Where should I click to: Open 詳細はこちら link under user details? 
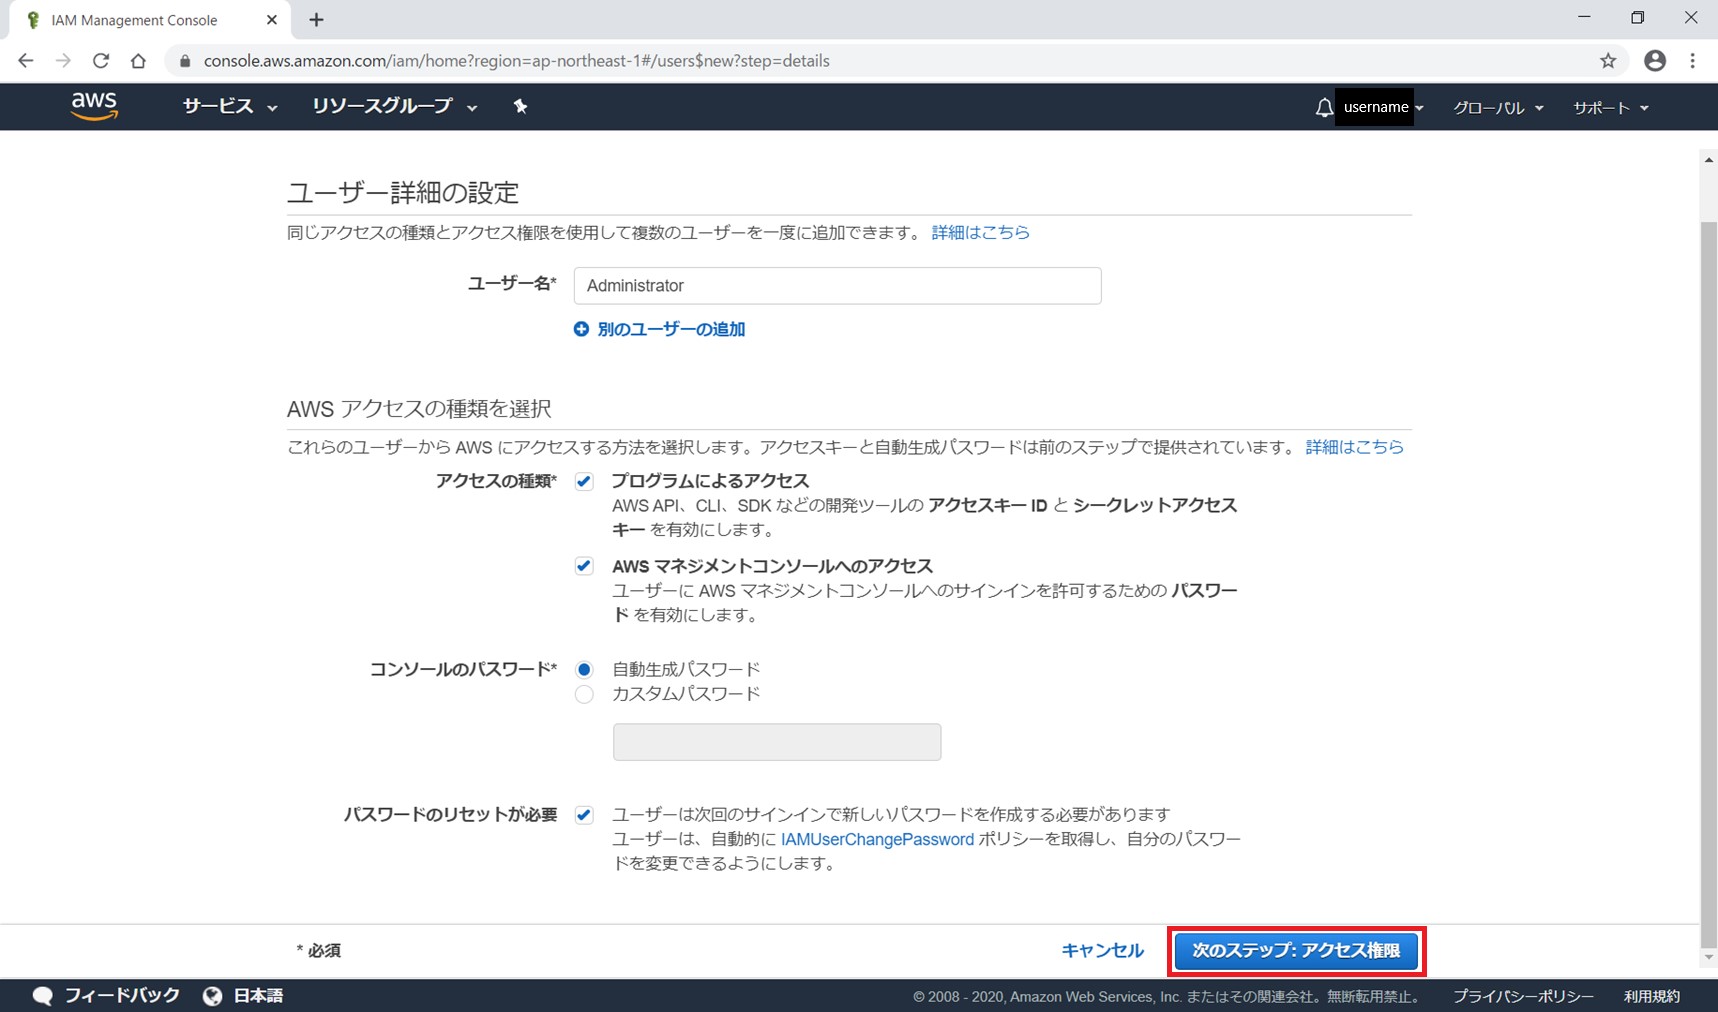(x=981, y=232)
